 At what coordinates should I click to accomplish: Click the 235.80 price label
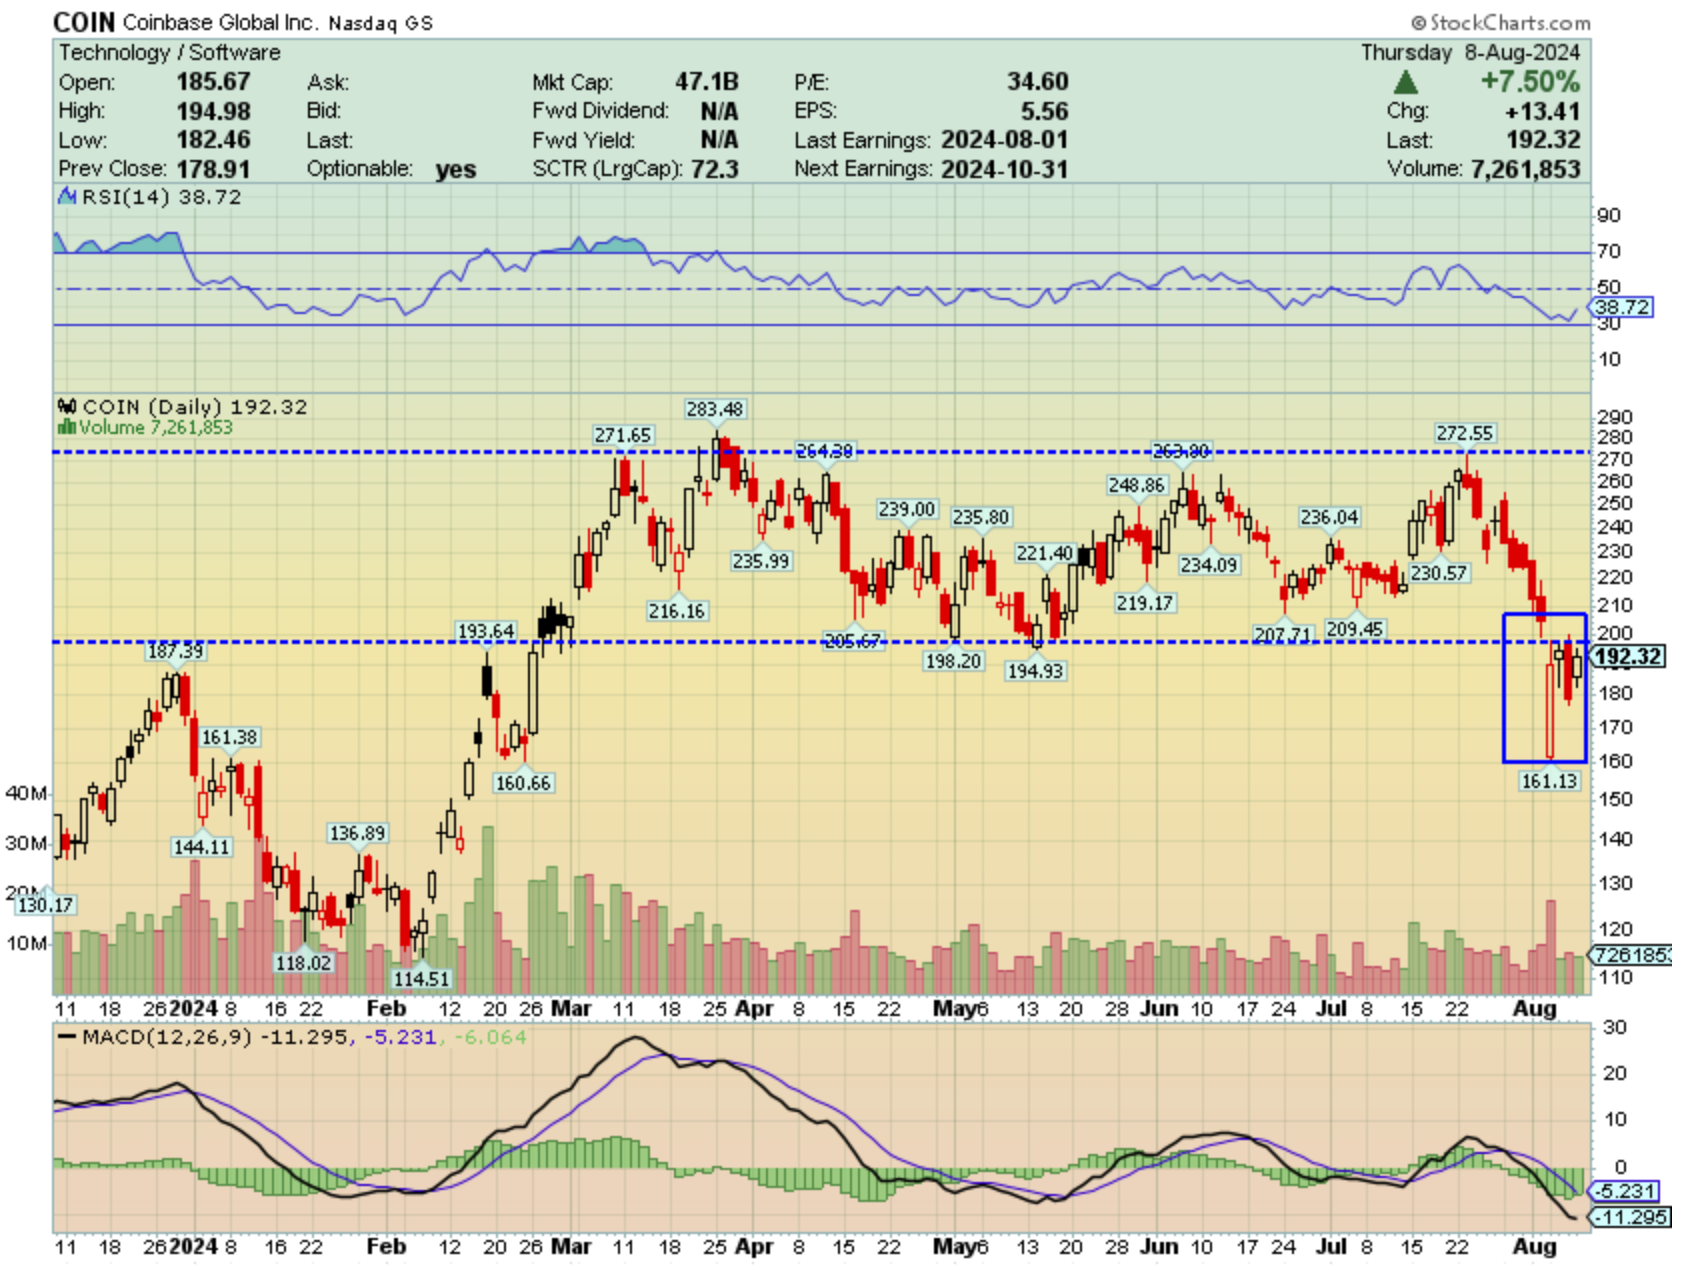981,517
